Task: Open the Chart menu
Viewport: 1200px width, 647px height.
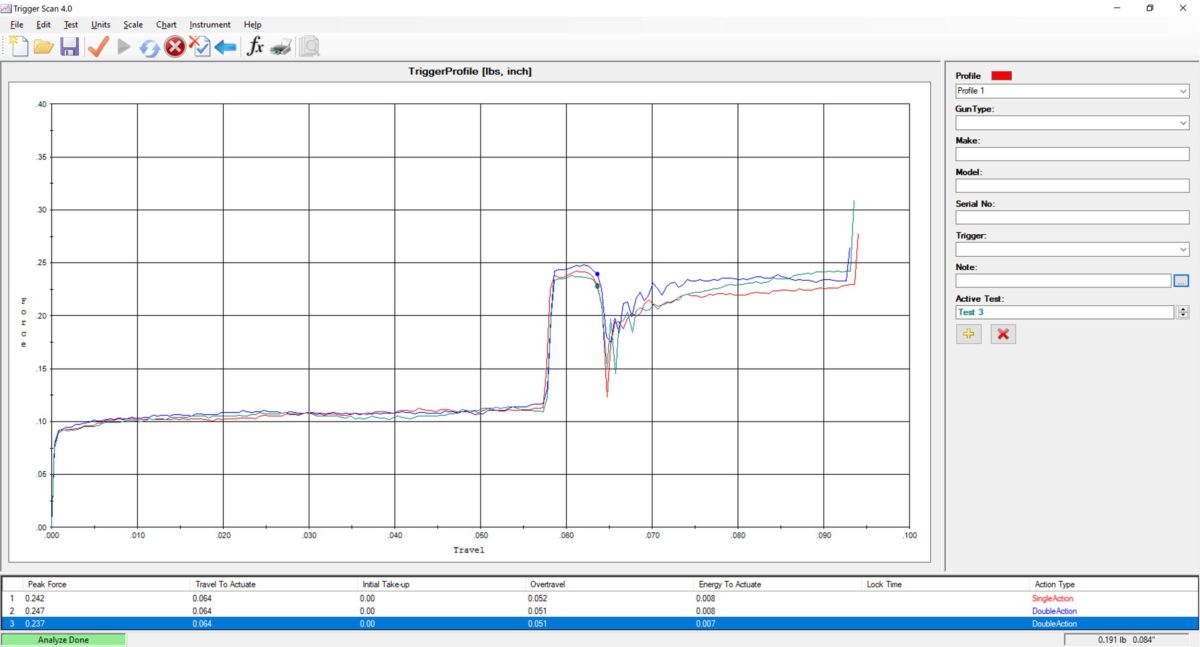Action: coord(166,24)
